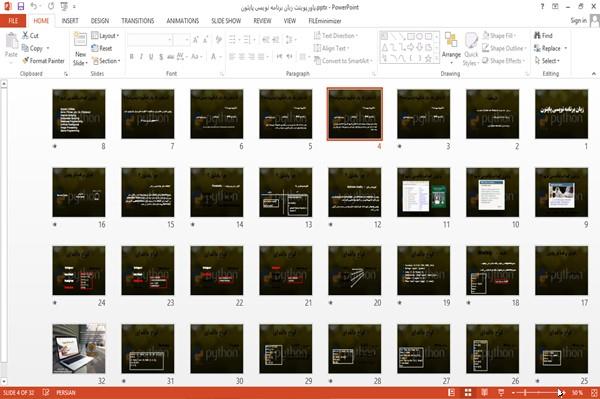Click the Format Painter brush

tap(25, 60)
